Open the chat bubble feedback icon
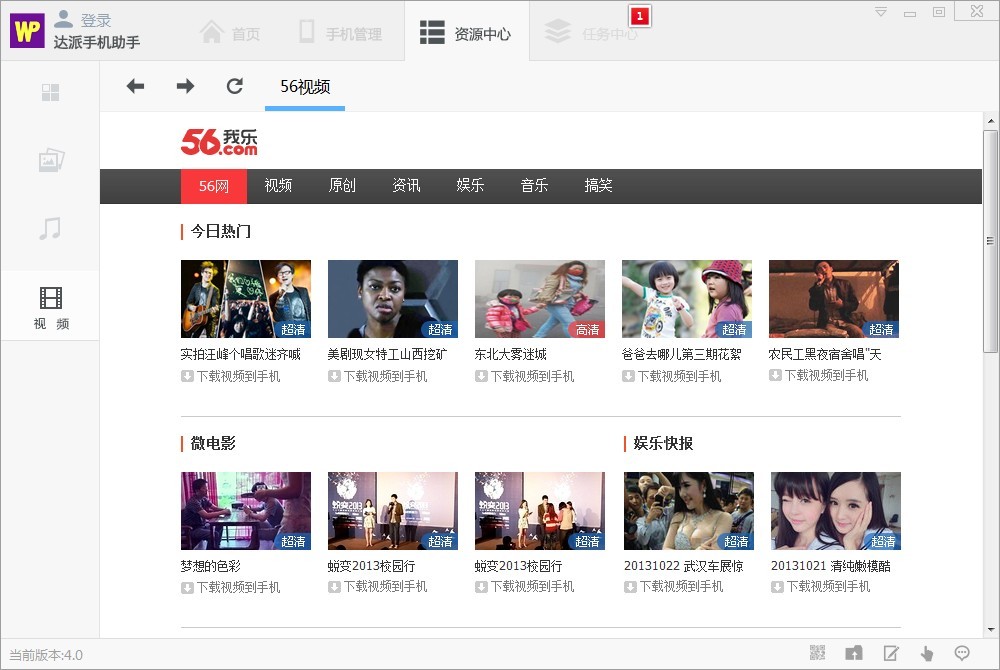 pyautogui.click(x=962, y=653)
